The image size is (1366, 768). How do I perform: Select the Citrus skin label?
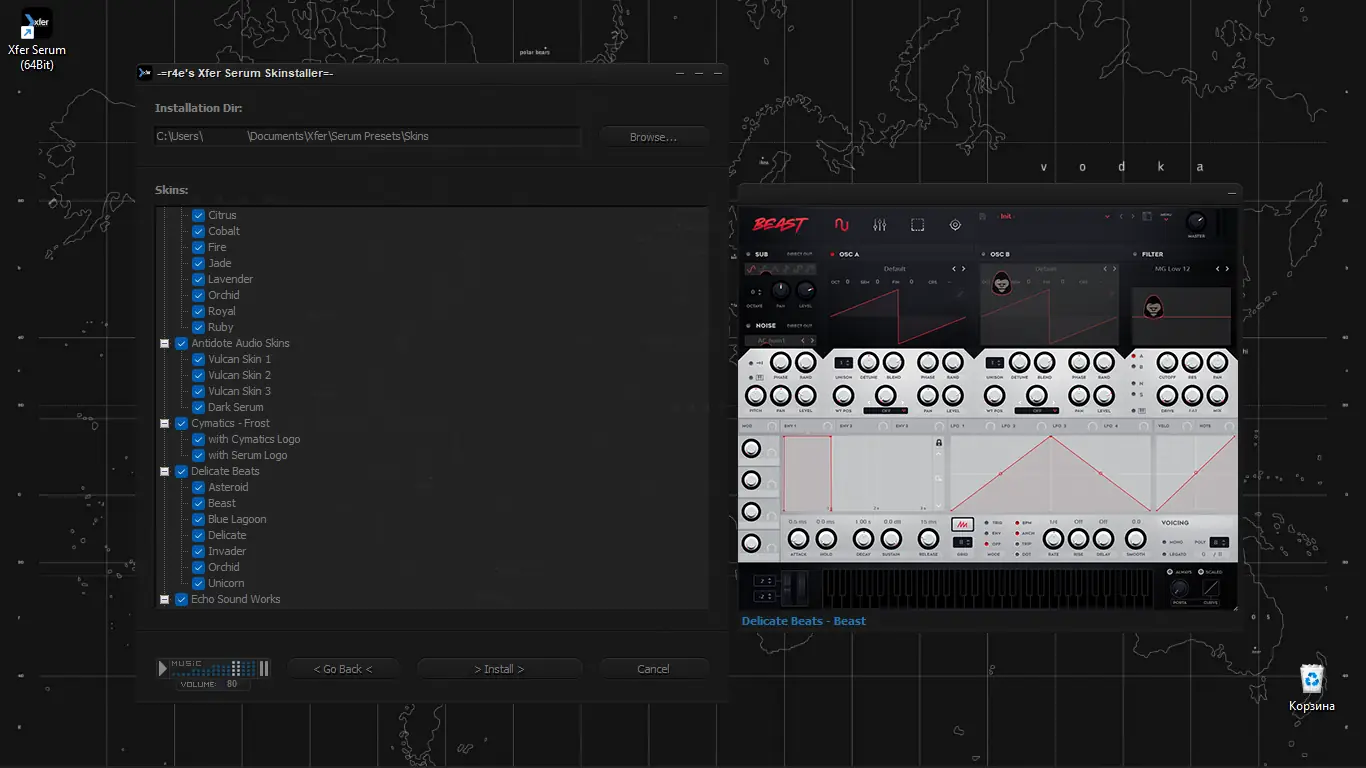point(222,215)
